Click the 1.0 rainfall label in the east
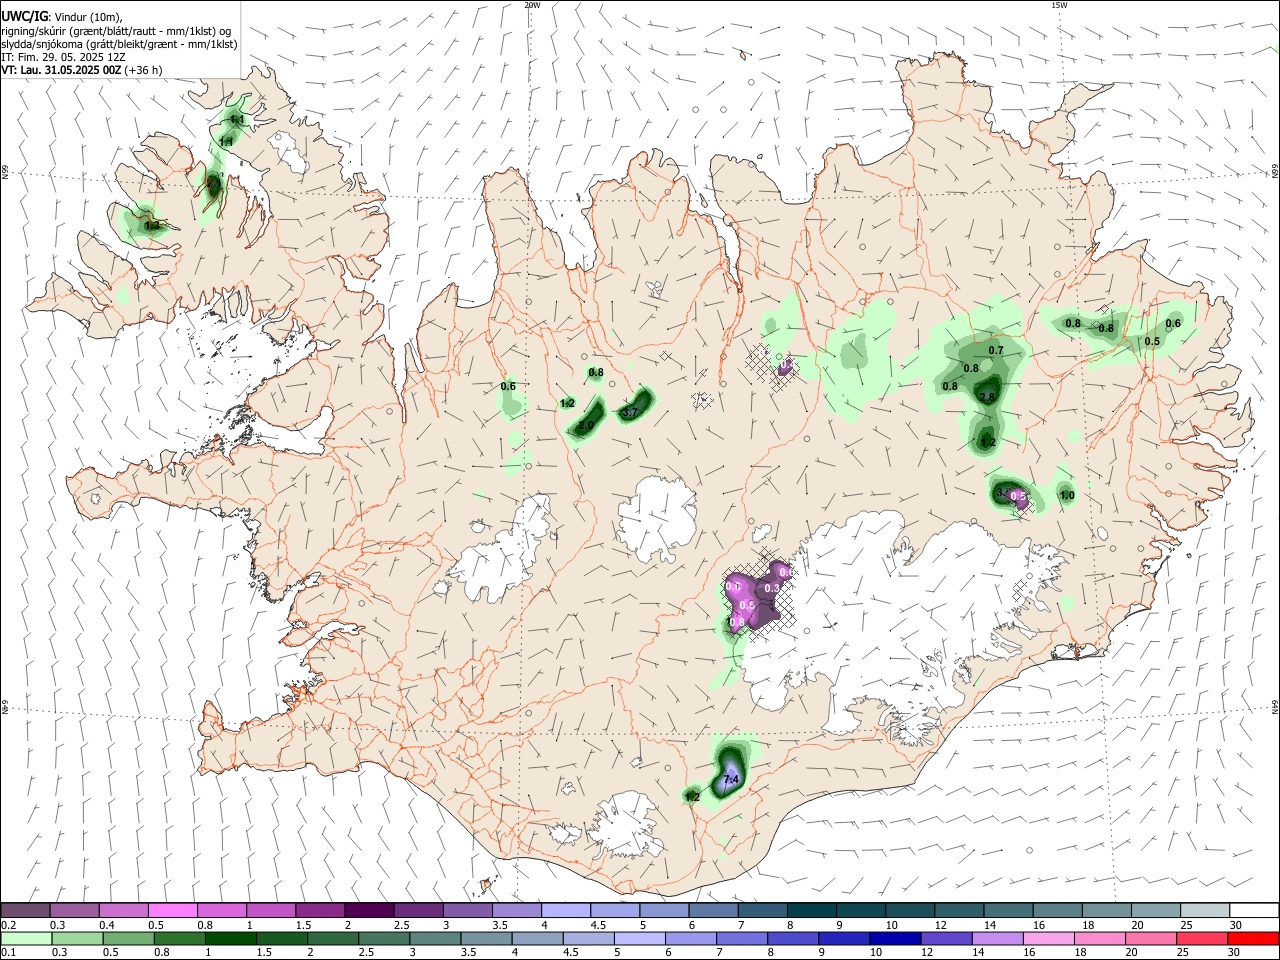The width and height of the screenshot is (1280, 960). point(1066,495)
